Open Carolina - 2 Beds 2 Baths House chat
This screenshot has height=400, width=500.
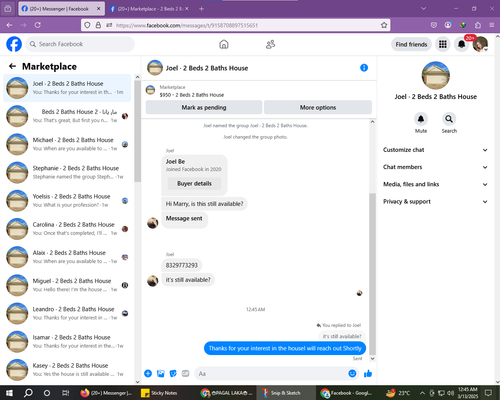[x=67, y=229]
